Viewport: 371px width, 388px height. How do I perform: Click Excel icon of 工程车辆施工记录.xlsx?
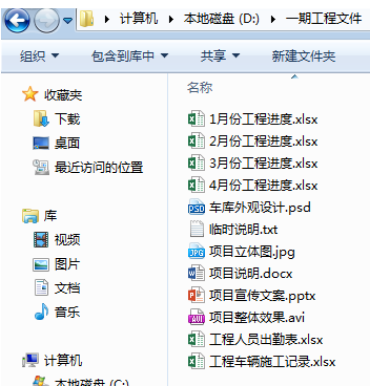[x=196, y=361]
